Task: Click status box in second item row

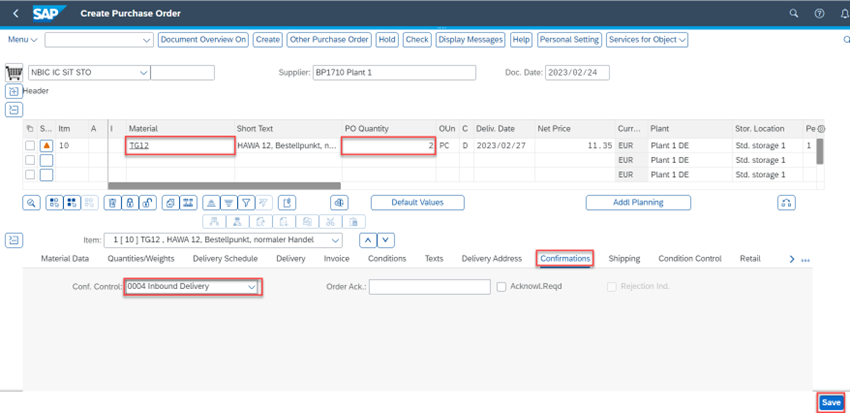Action: 47,160
